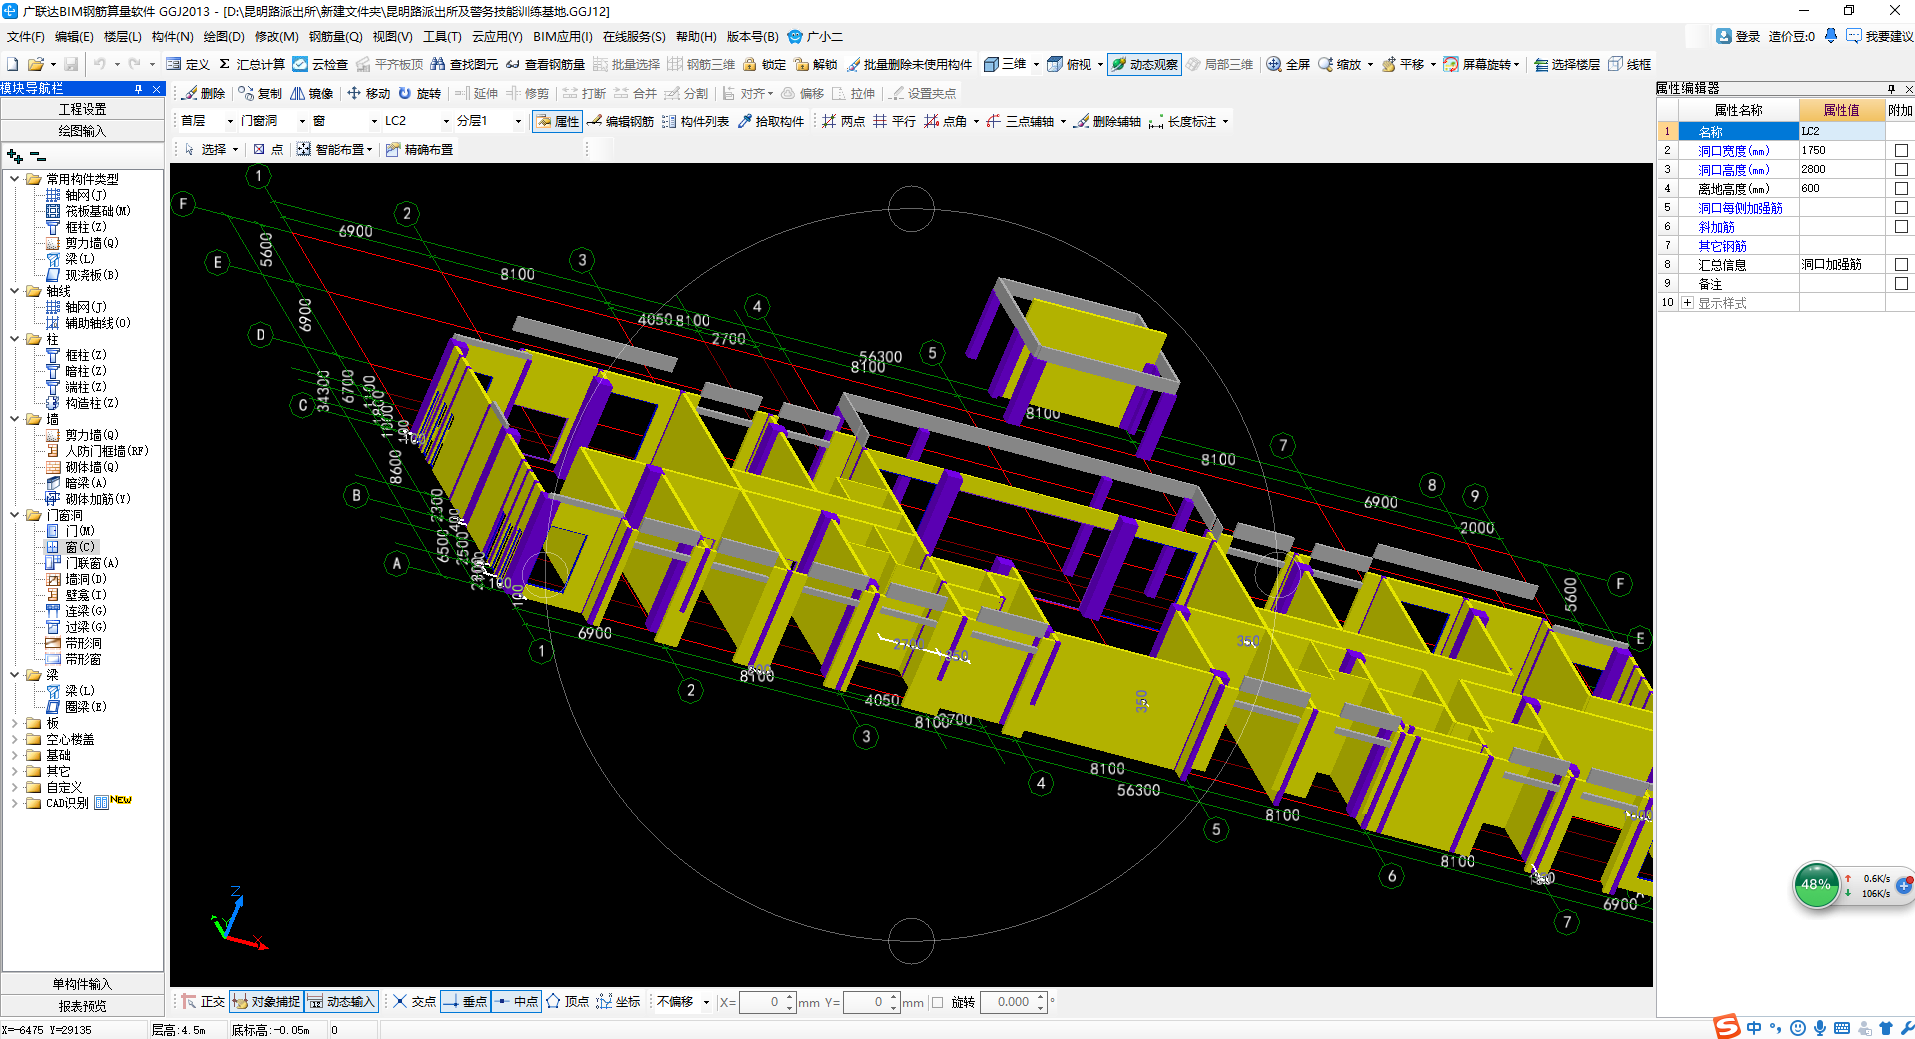Click the 登录 login link
Image resolution: width=1915 pixels, height=1039 pixels.
coord(1738,36)
